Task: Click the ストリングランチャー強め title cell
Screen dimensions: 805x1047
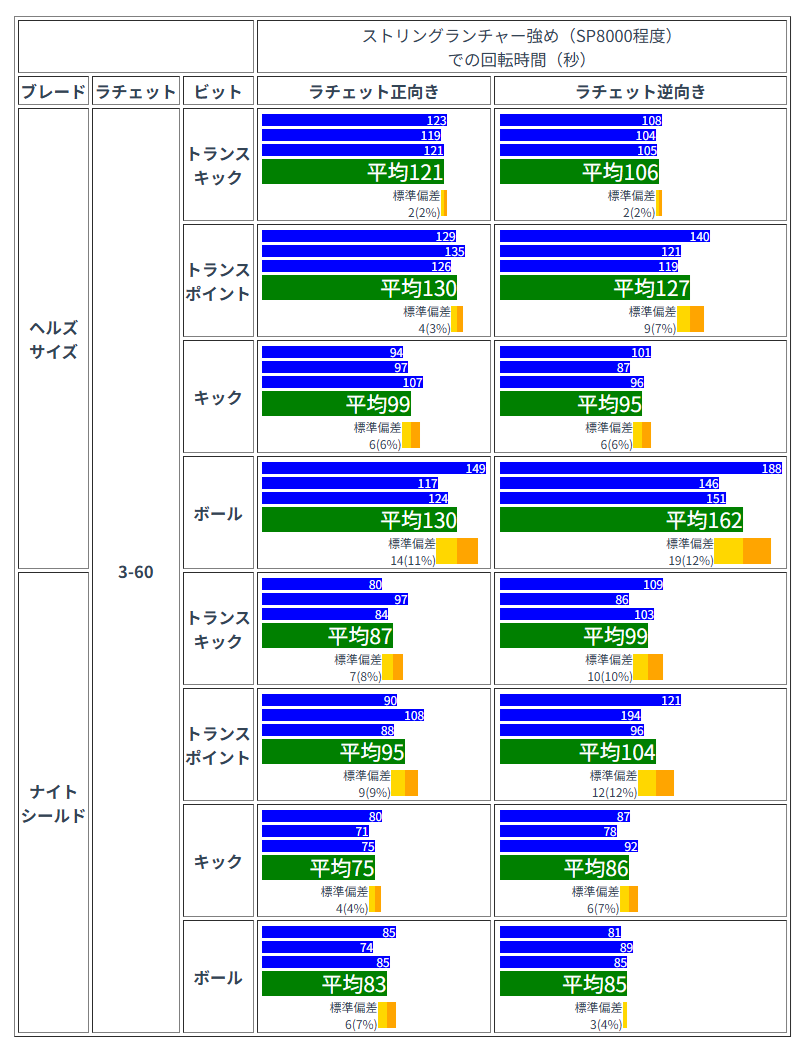Action: [522, 47]
